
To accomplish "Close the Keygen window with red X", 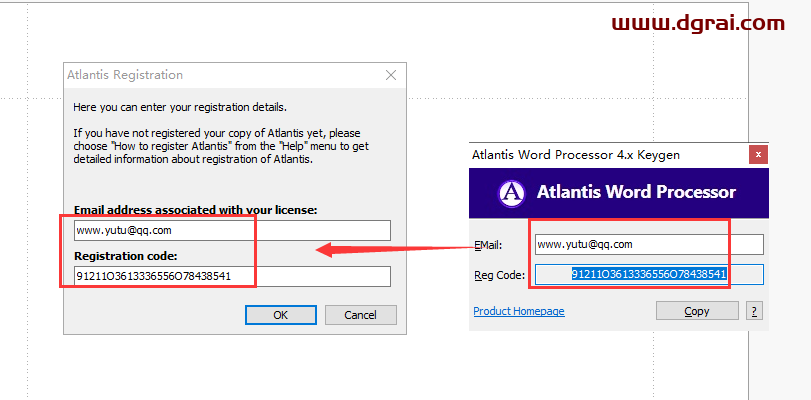I will [x=758, y=154].
